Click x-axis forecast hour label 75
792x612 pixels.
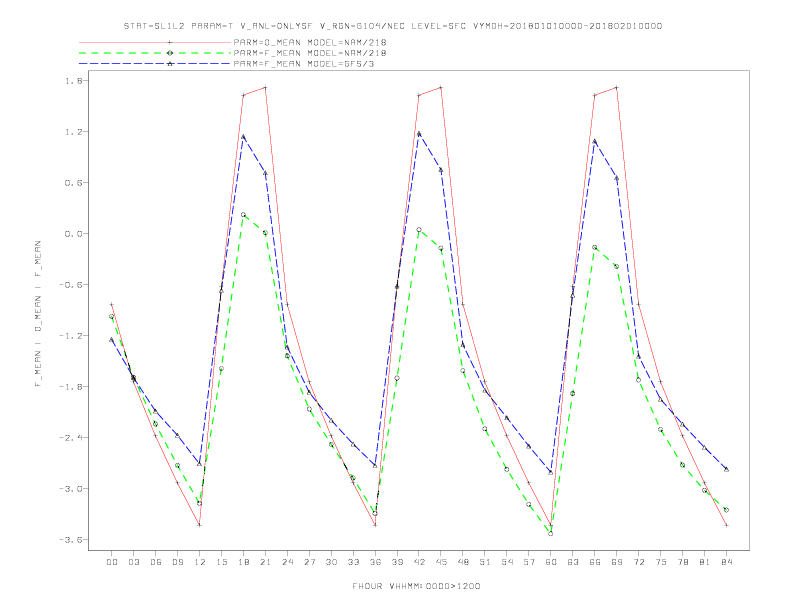[661, 562]
